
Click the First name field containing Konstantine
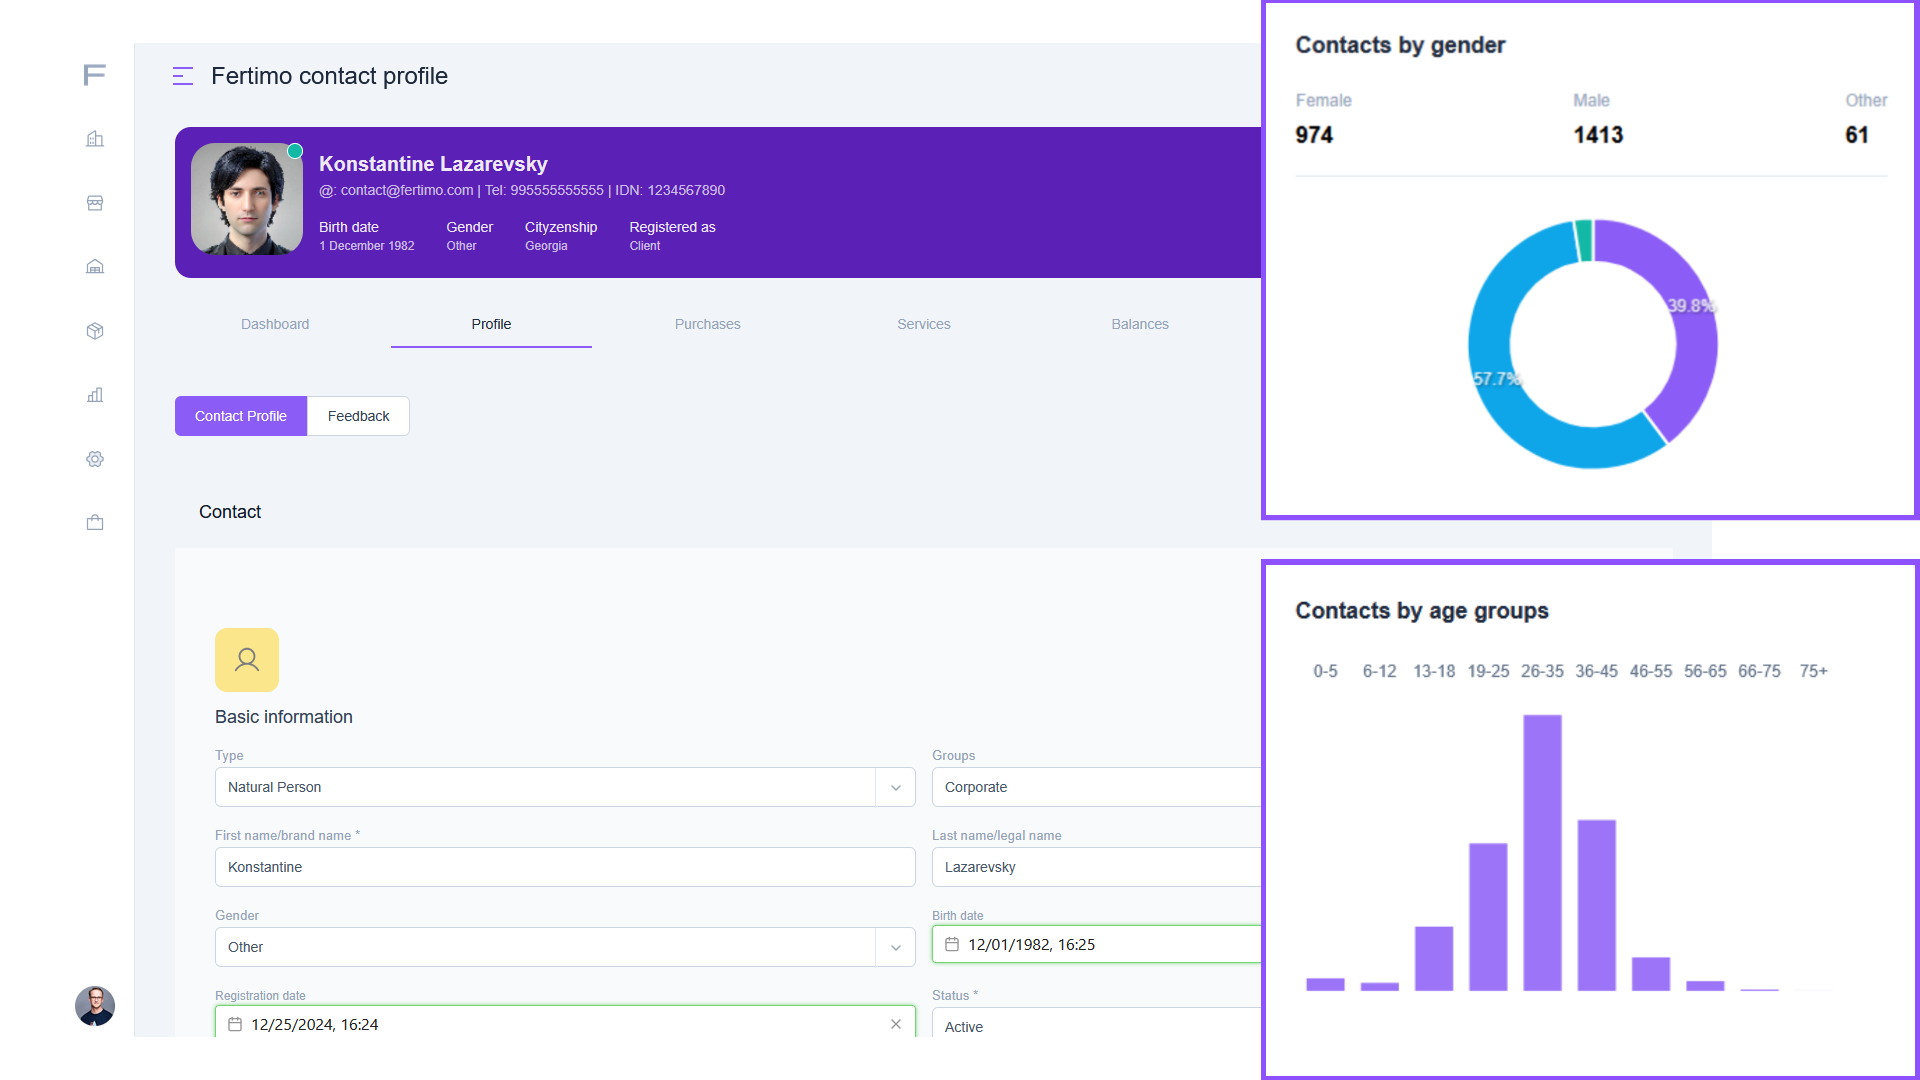click(565, 867)
